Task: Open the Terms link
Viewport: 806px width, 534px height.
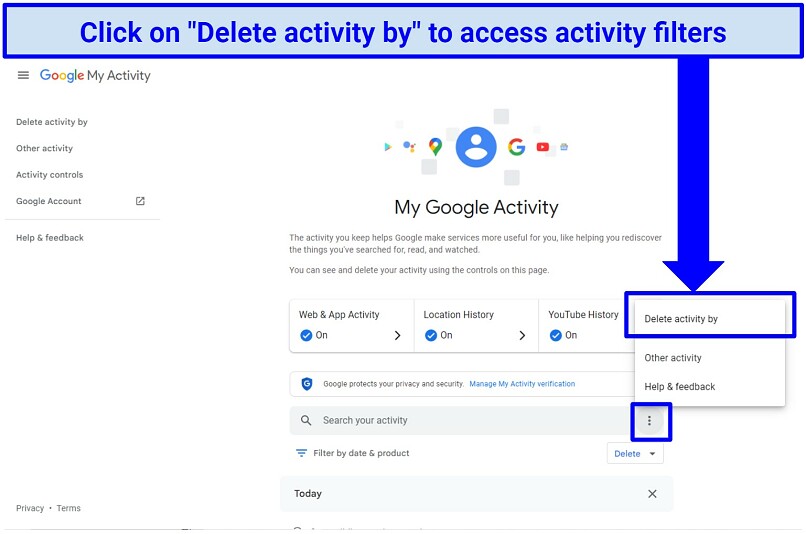Action: click(x=68, y=508)
